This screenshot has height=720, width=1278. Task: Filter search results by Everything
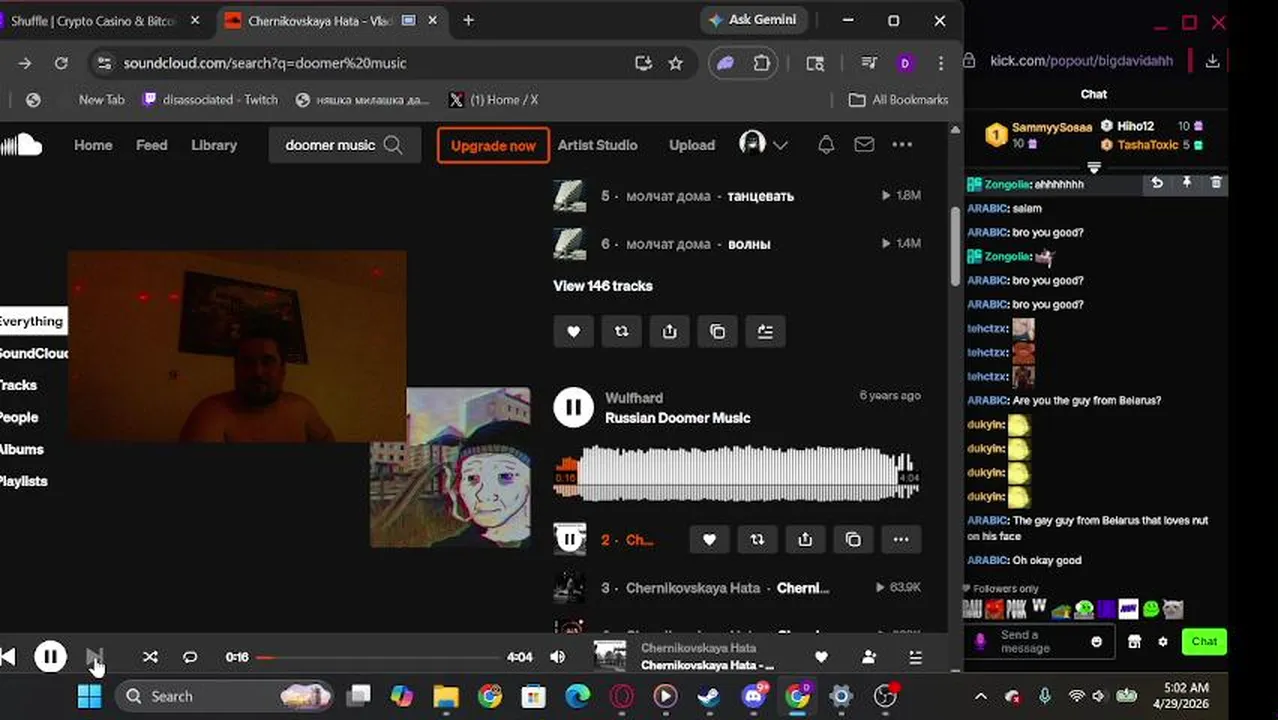[32, 321]
